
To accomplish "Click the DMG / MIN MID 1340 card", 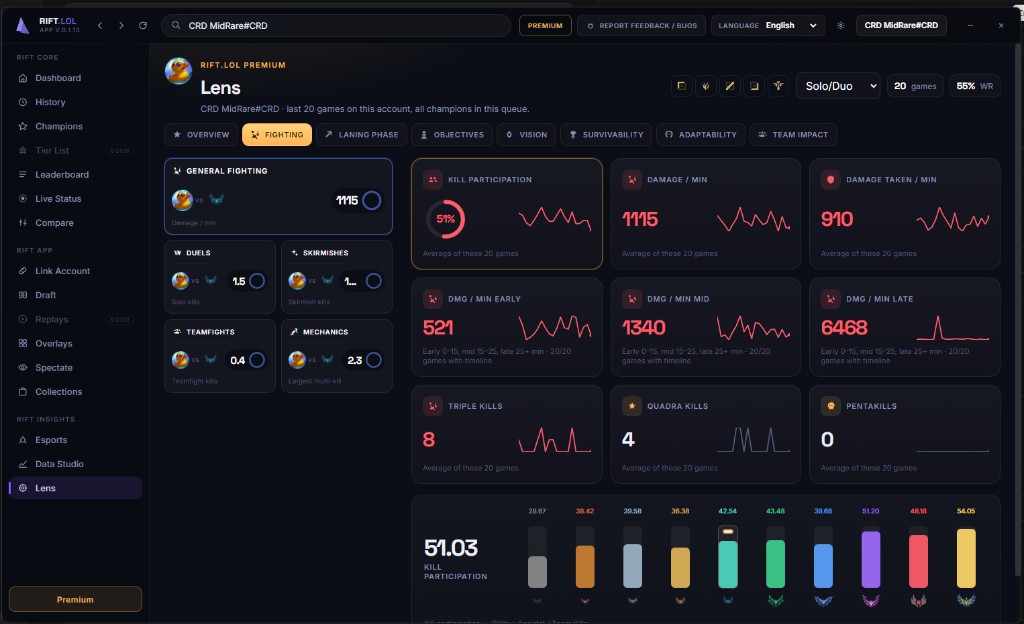I will 705,327.
